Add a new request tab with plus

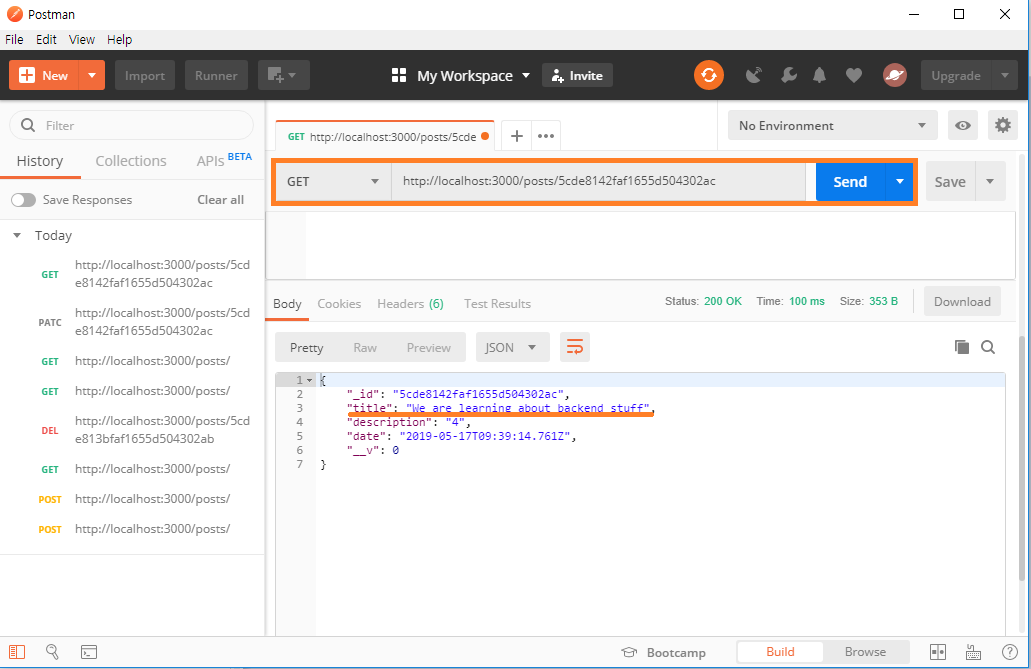pos(517,136)
